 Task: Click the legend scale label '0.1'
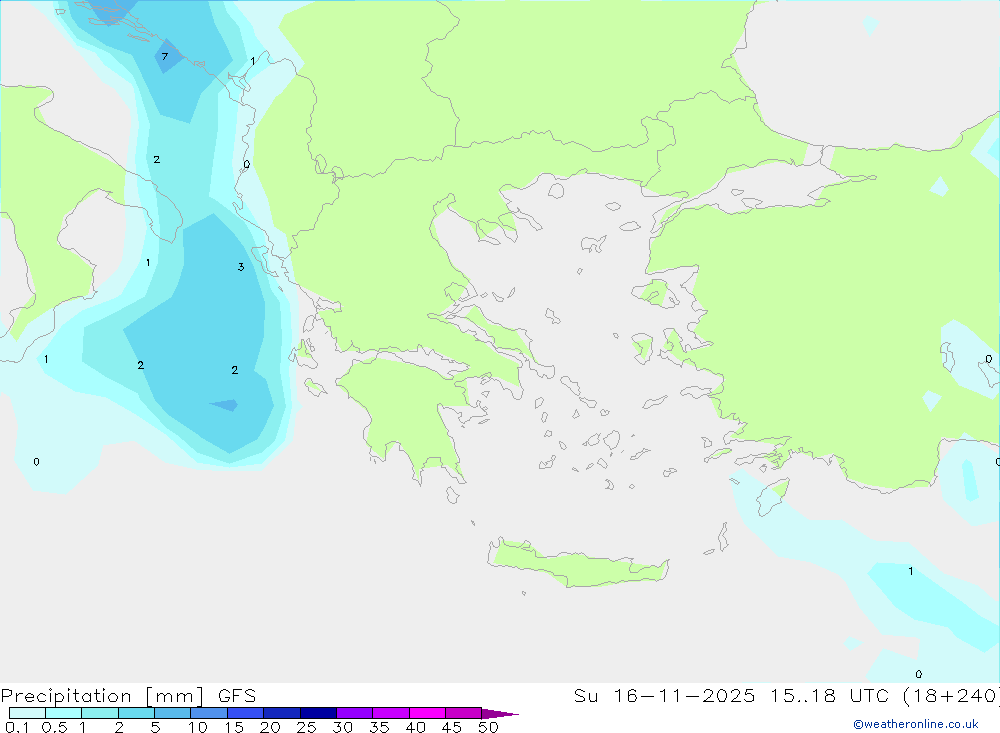click(17, 727)
